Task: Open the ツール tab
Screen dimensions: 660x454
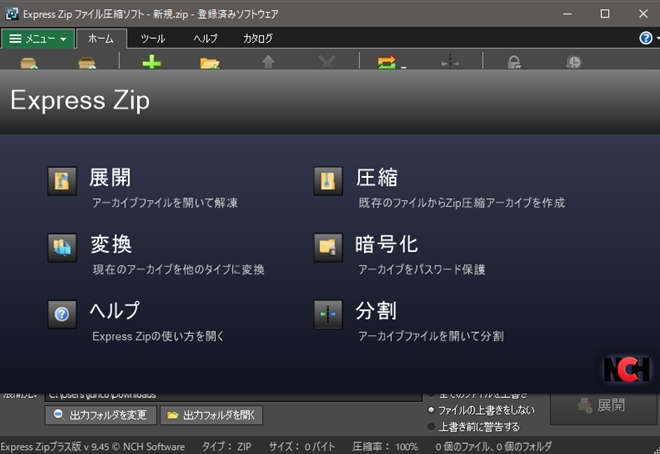Action: 153,39
